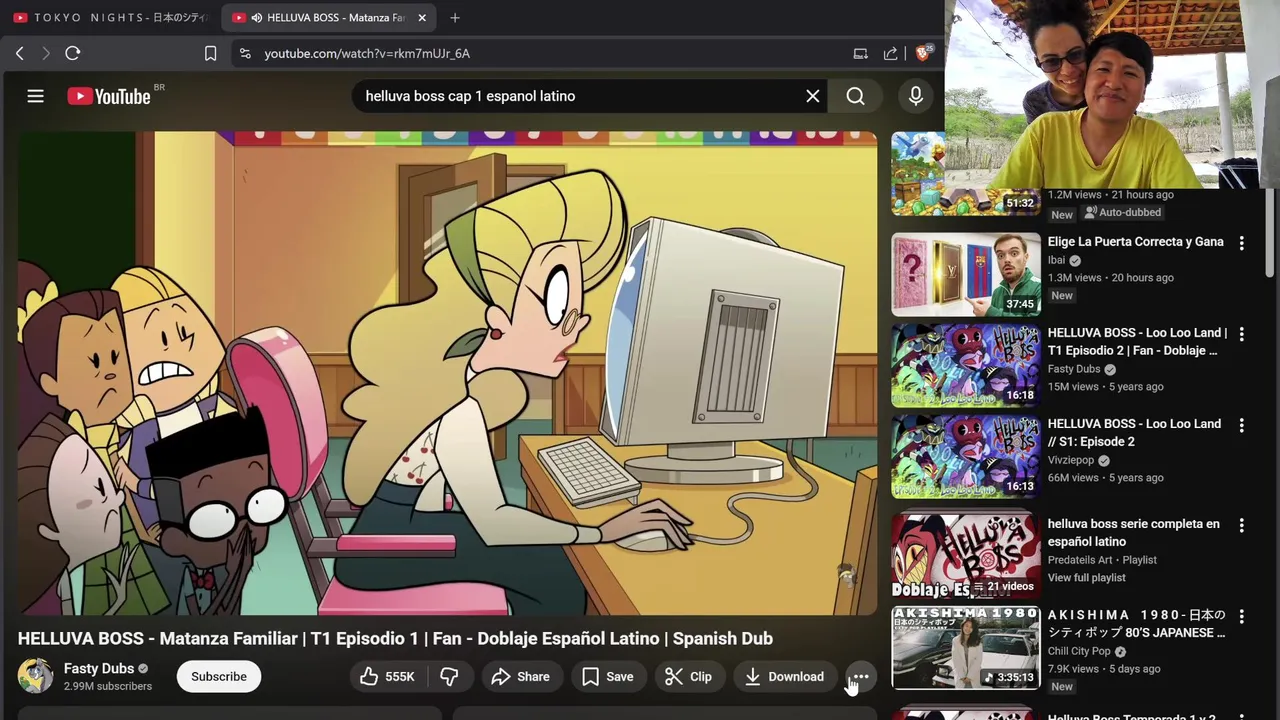
Task: Open options for helluva boss serie completa playlist
Action: [x=1242, y=525]
